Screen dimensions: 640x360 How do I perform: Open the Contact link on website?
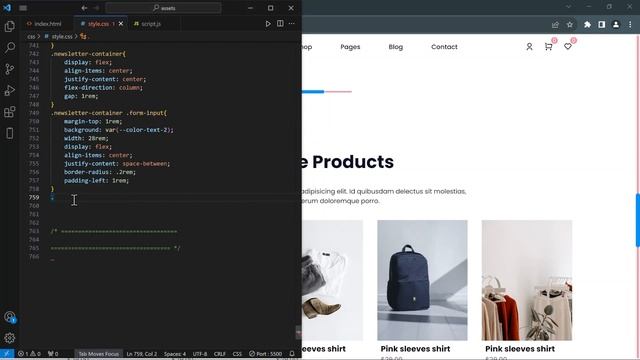(x=444, y=47)
